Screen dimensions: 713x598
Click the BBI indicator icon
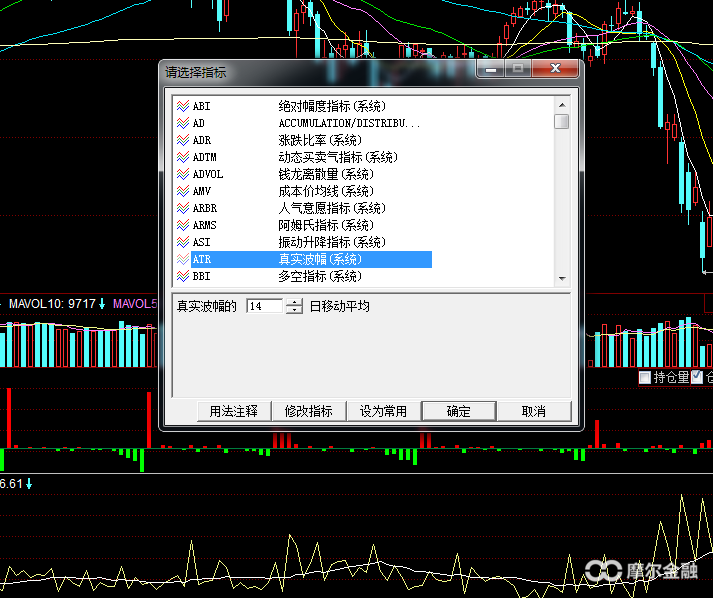pos(183,276)
